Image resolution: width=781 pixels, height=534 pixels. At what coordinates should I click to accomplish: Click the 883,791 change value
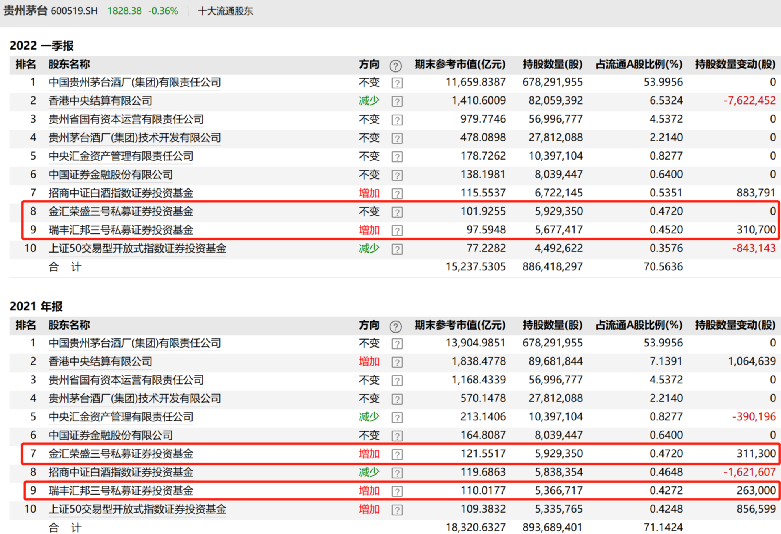click(x=756, y=193)
